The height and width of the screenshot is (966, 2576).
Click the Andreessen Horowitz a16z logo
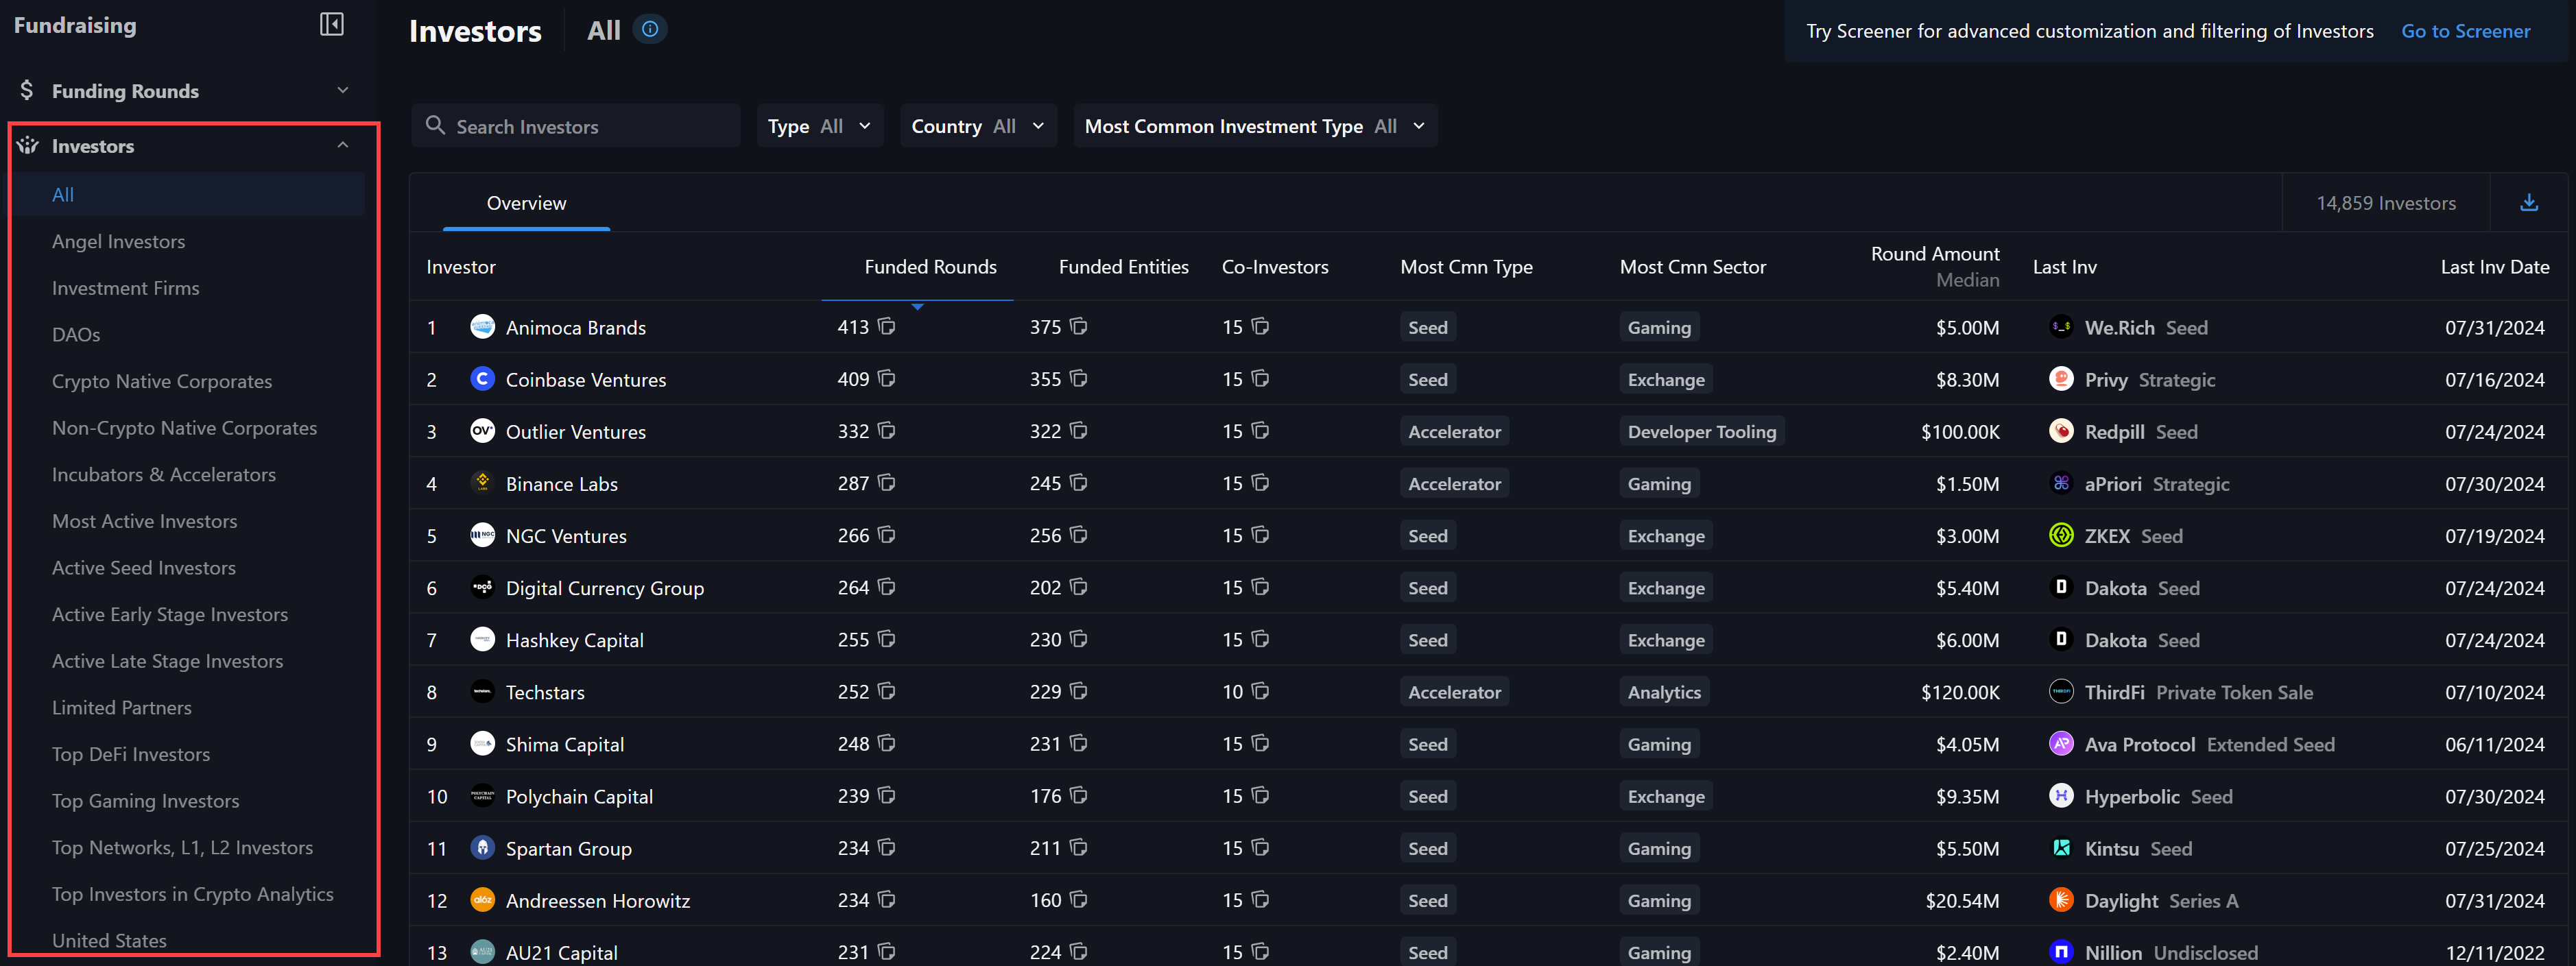tap(482, 899)
